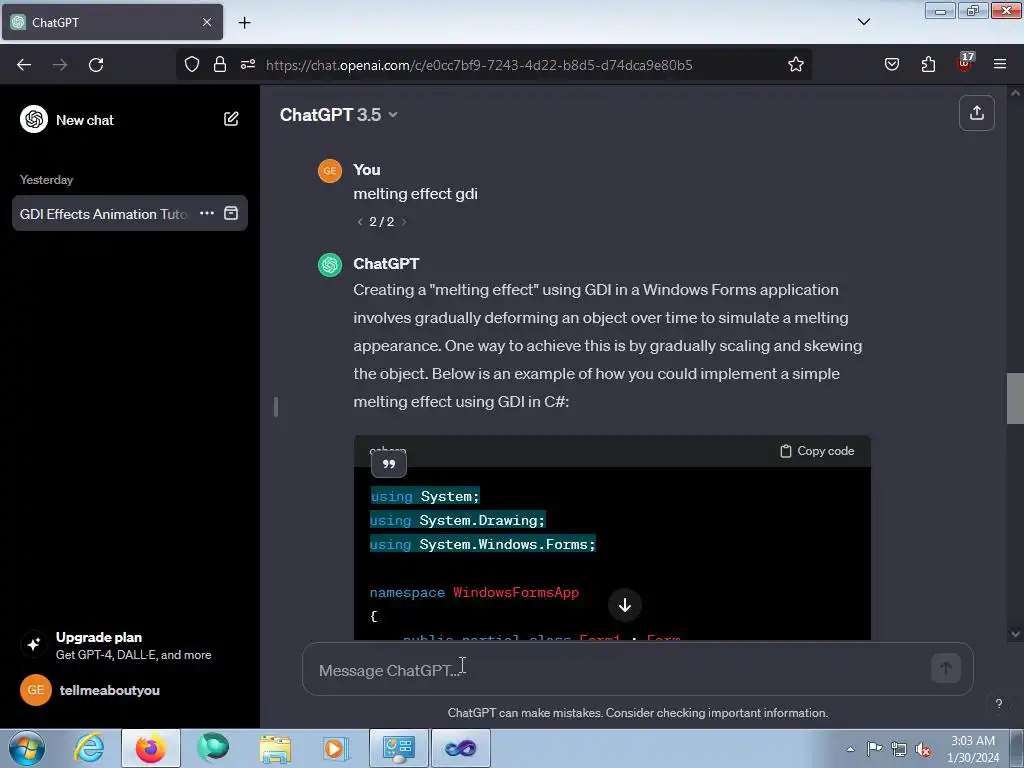Open ChatGPT 3.5 model selector
Image resolution: width=1024 pixels, height=768 pixels.
pyautogui.click(x=338, y=115)
